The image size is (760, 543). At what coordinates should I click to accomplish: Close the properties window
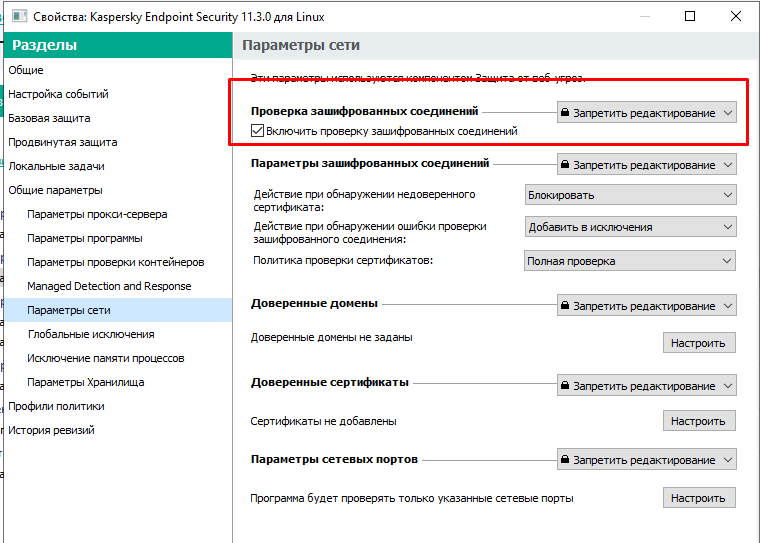pyautogui.click(x=736, y=16)
